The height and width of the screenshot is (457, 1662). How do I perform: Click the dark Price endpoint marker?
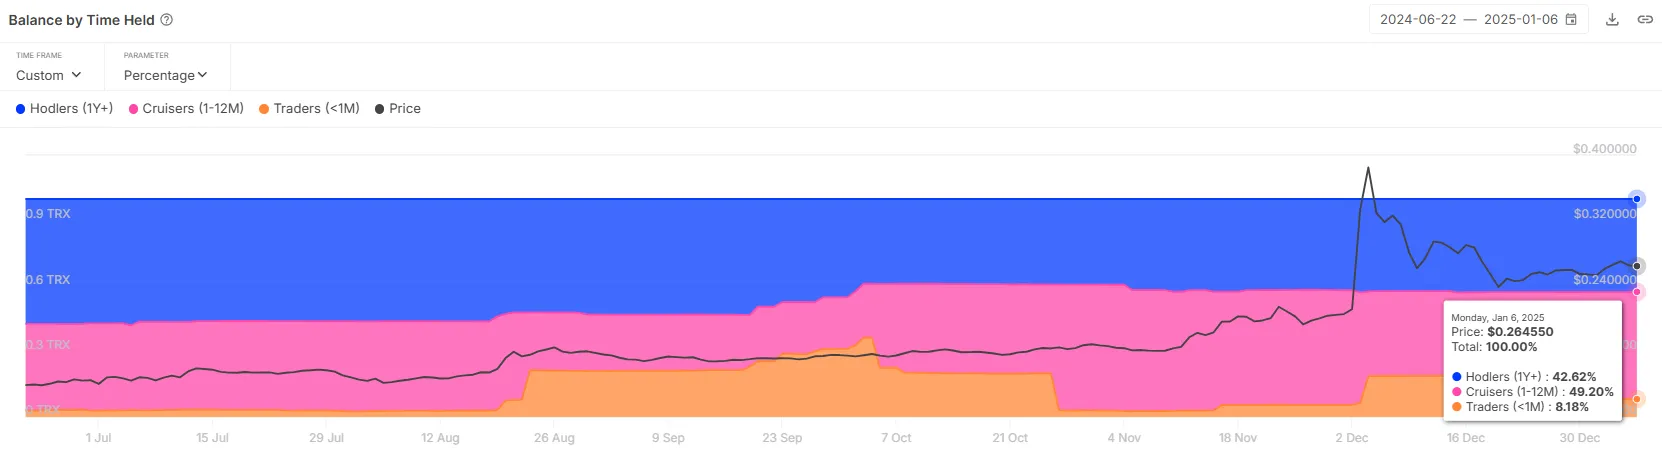click(1637, 266)
